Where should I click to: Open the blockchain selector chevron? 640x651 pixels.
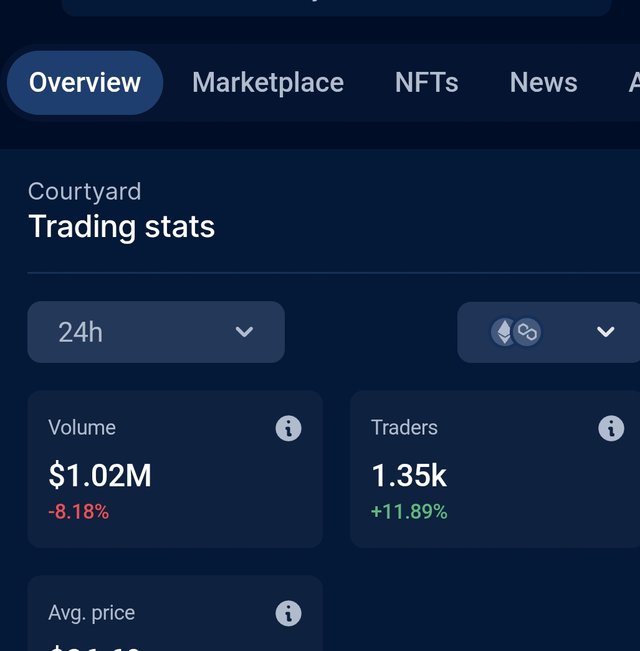tap(605, 332)
